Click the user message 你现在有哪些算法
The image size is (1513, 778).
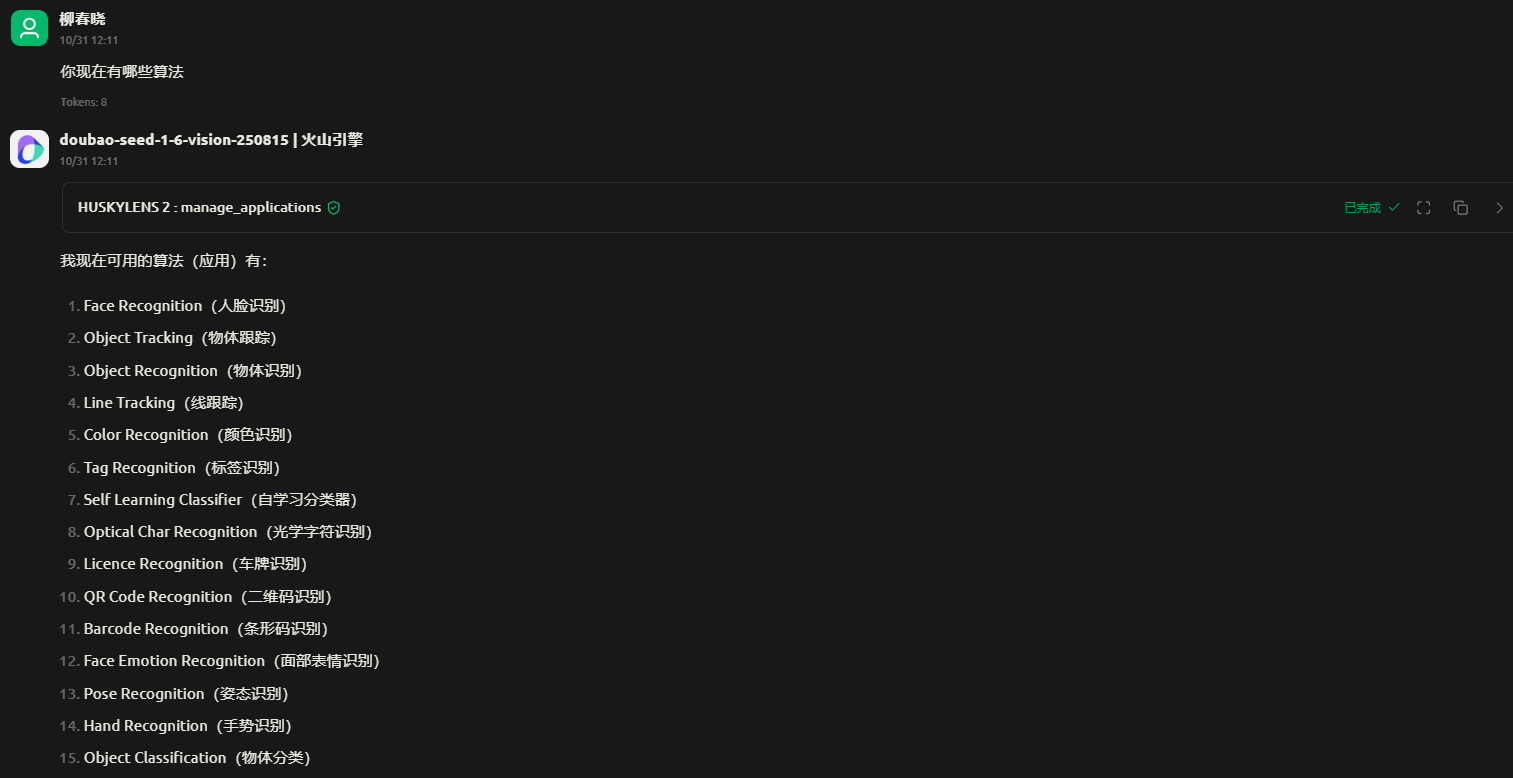pyautogui.click(x=122, y=72)
